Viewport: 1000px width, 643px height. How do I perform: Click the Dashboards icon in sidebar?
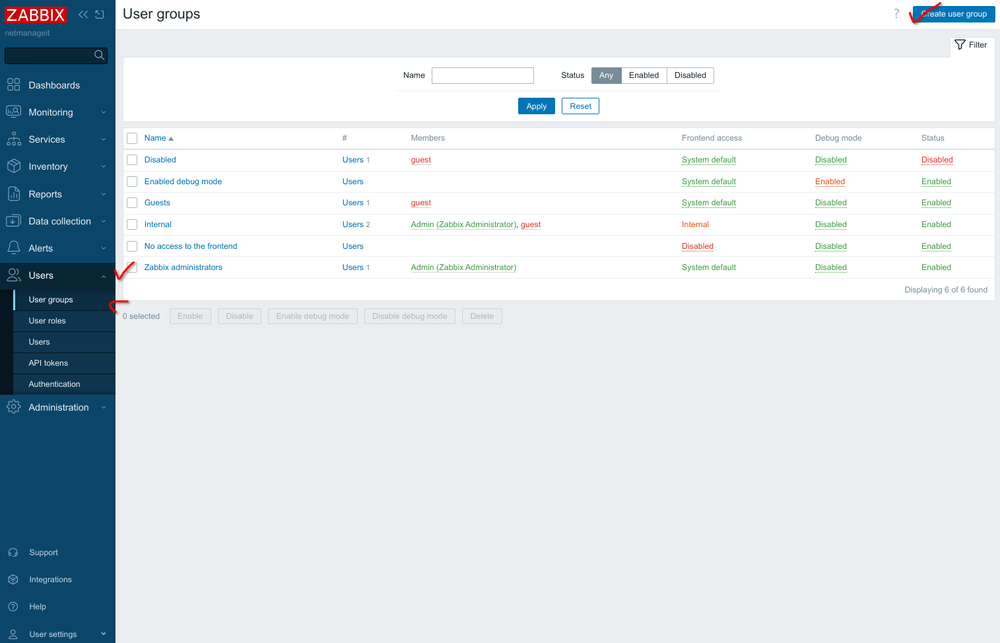point(14,85)
